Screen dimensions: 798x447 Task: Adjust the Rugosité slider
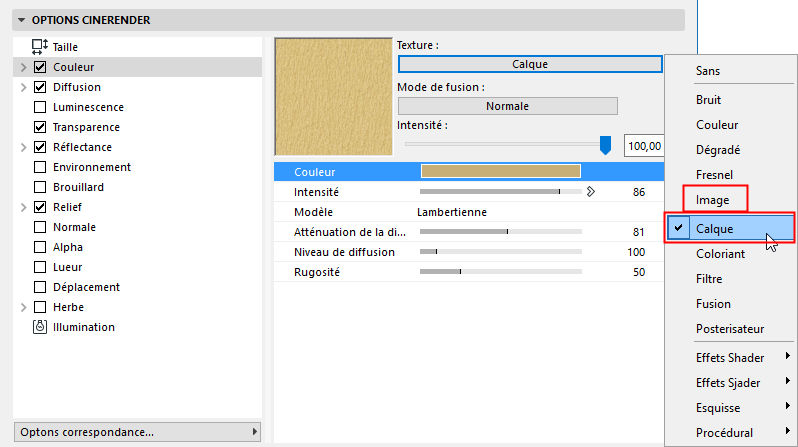point(501,272)
